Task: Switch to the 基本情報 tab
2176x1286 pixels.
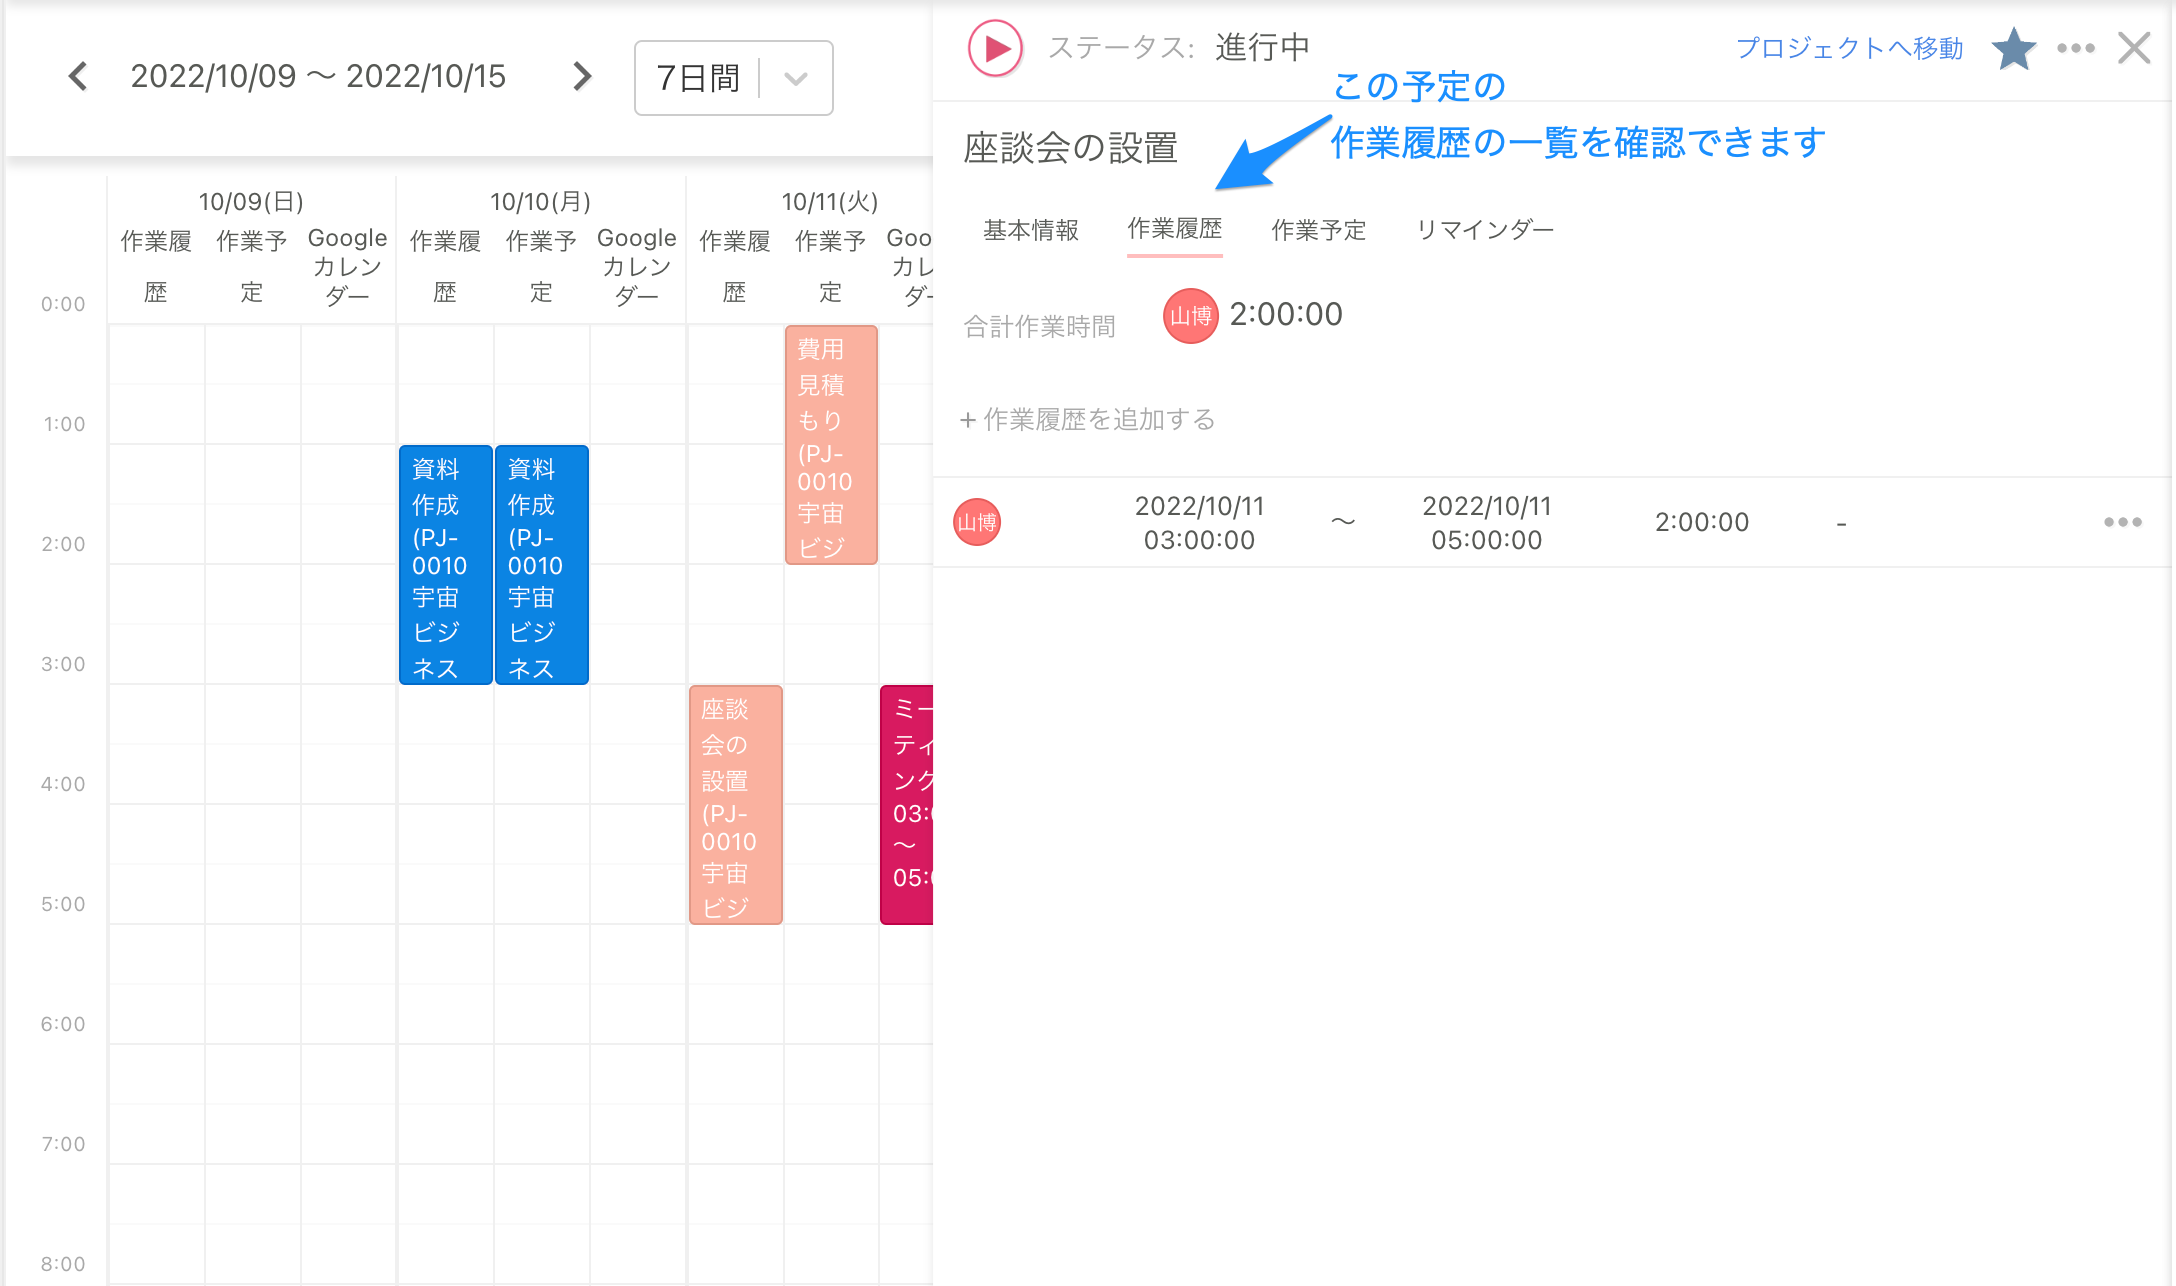Action: [1031, 230]
